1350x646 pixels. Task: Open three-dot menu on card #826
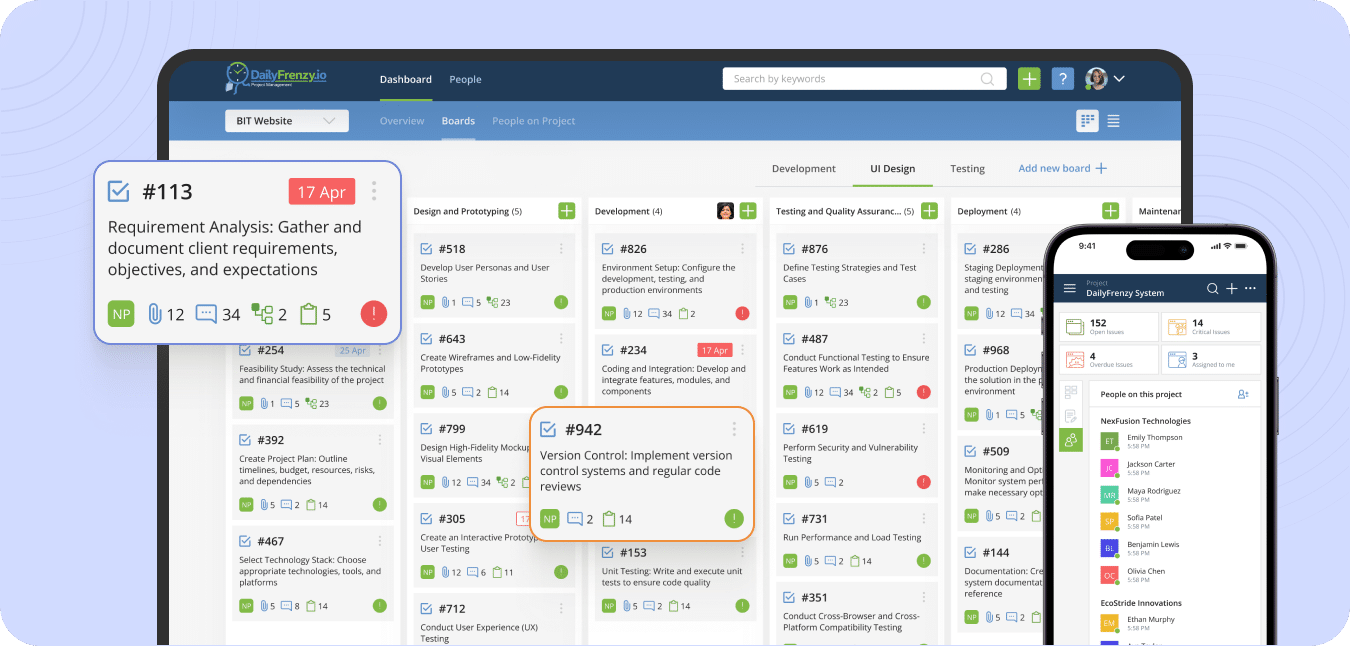tap(742, 249)
